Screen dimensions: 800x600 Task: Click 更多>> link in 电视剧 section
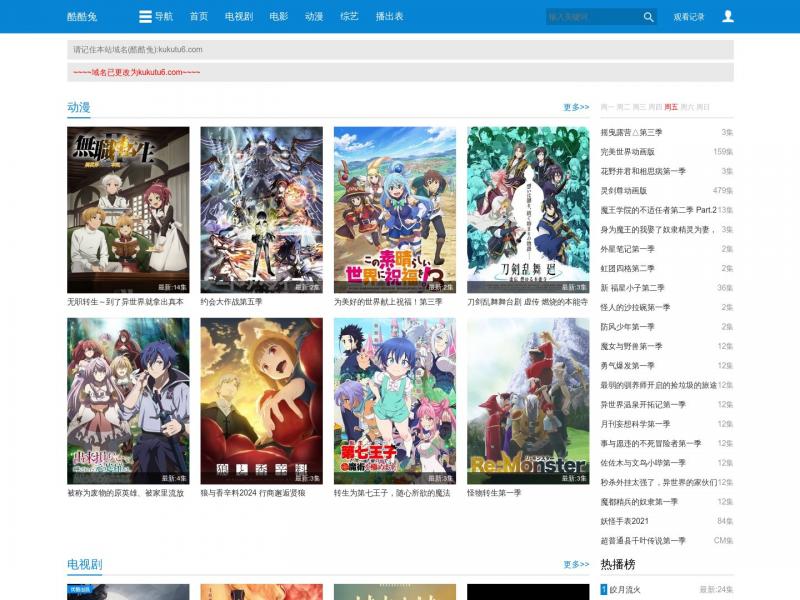[x=576, y=564]
